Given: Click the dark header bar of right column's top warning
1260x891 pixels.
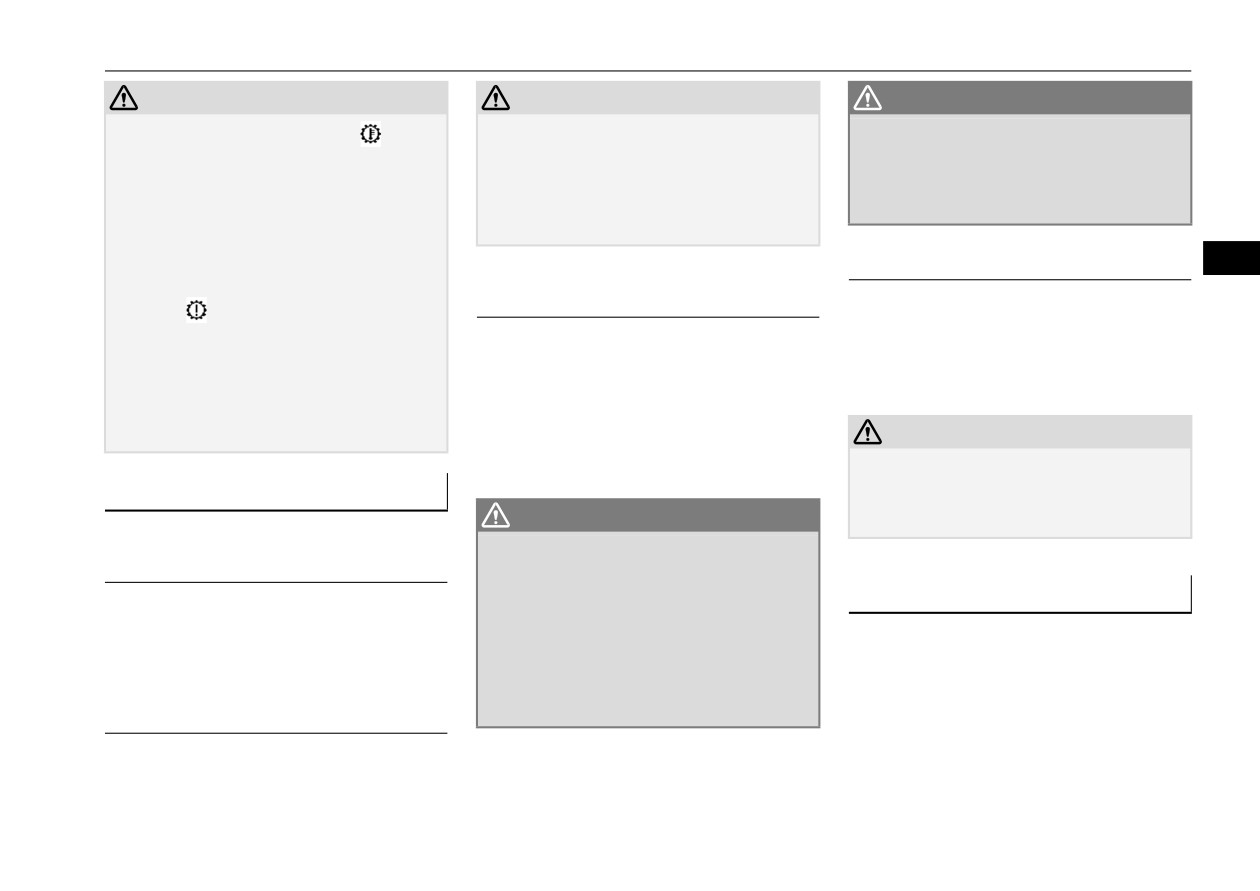Looking at the screenshot, I should click(x=1020, y=98).
